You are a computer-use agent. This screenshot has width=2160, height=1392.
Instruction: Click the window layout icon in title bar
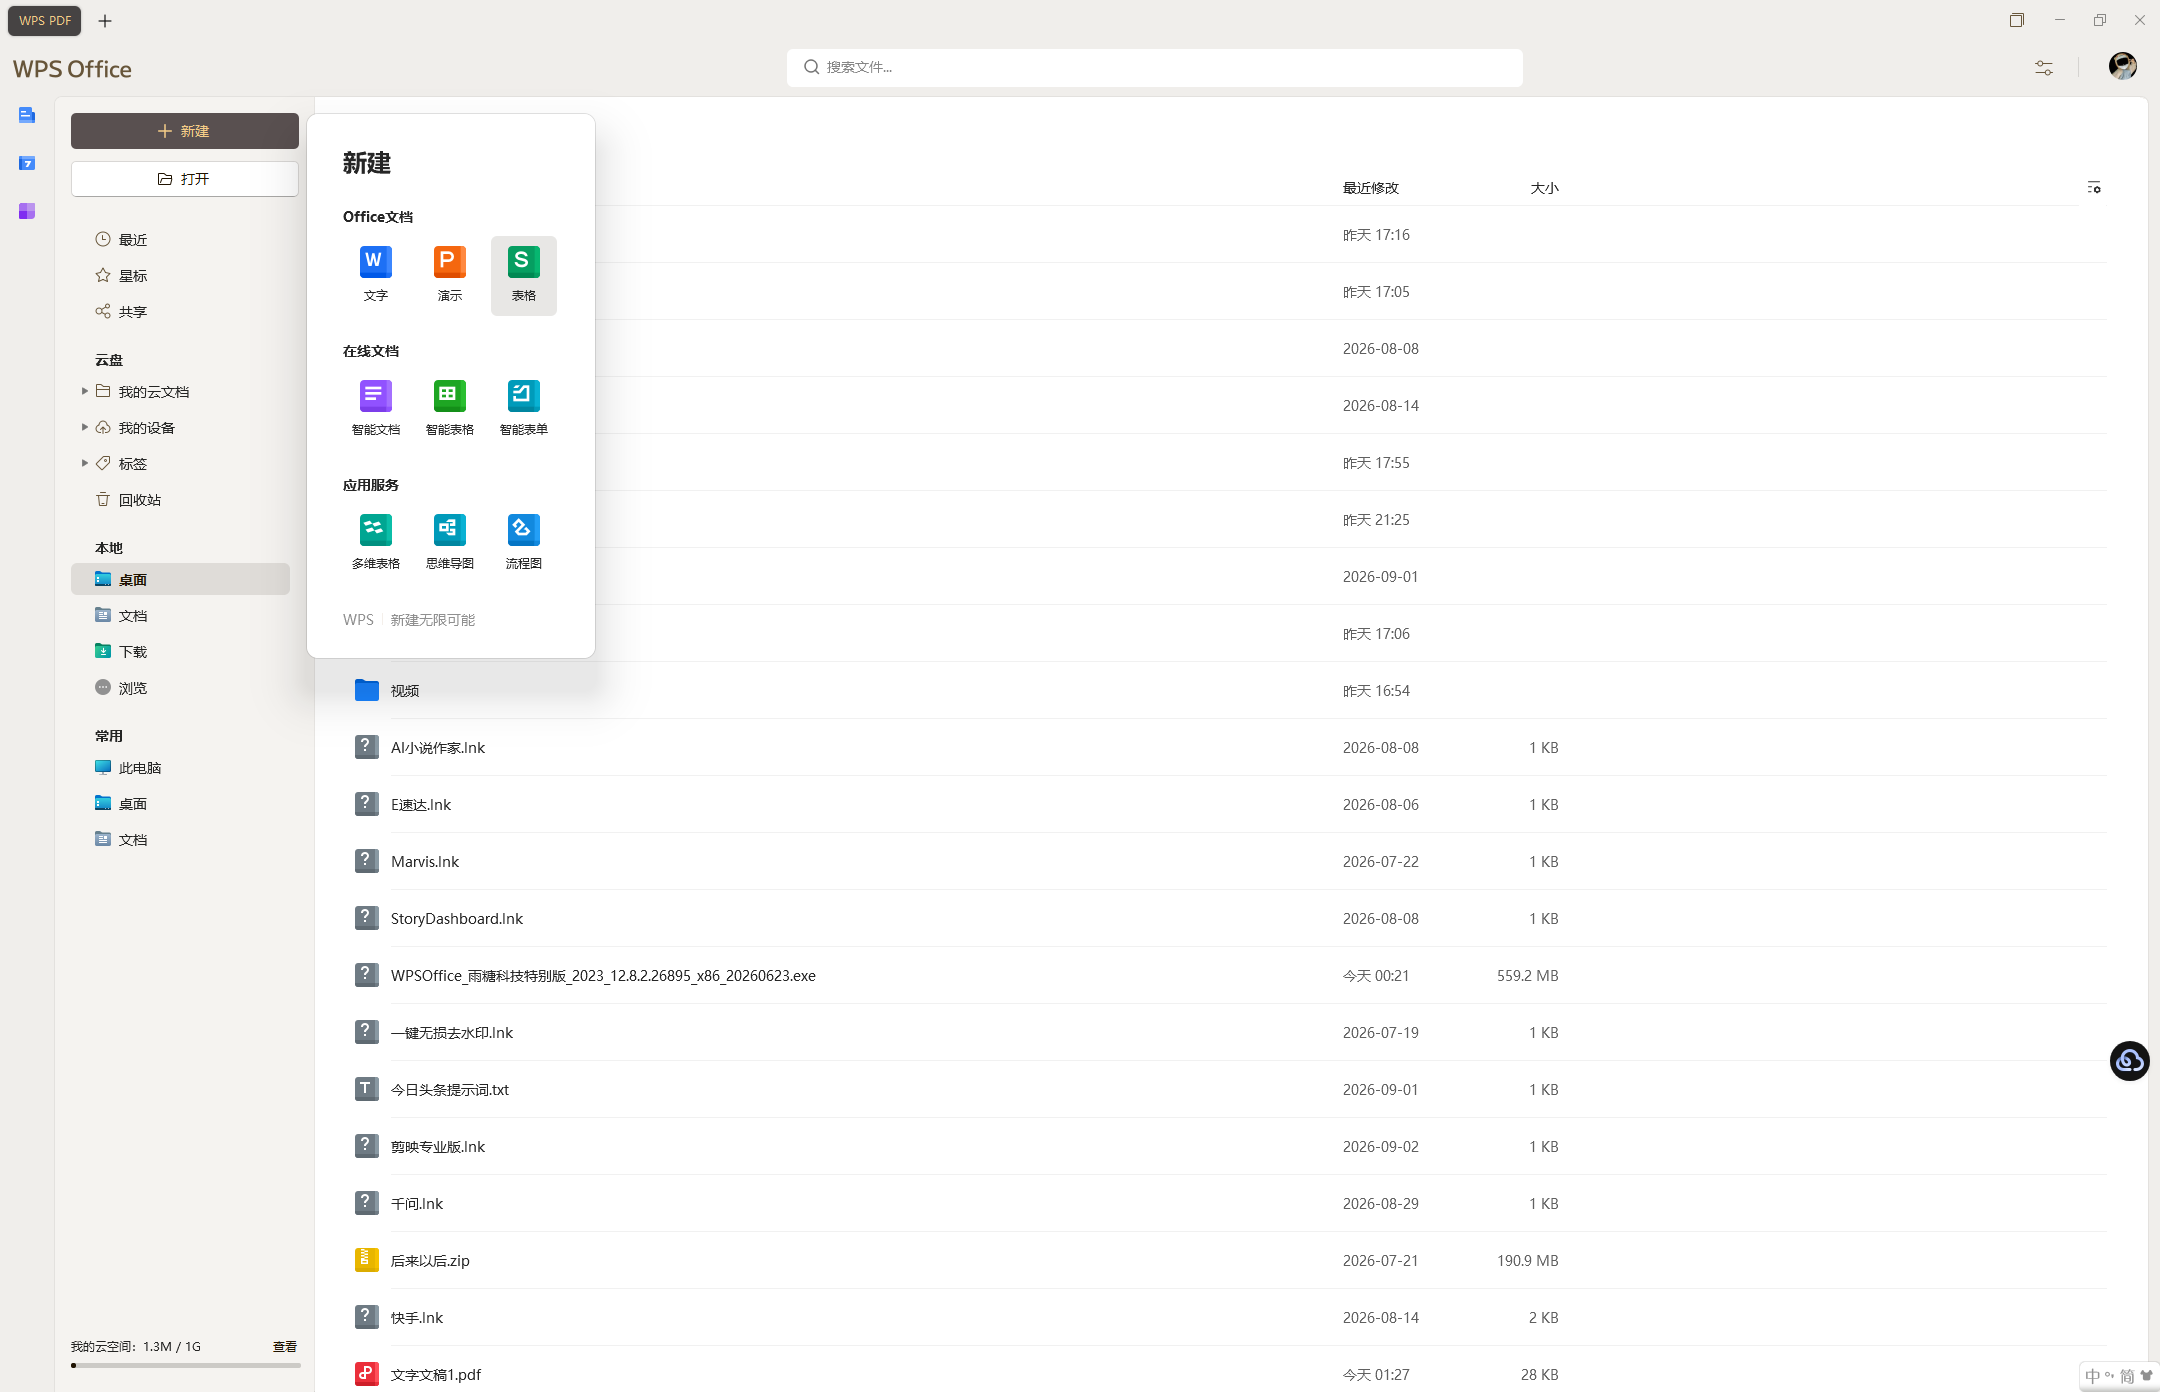click(x=2017, y=20)
